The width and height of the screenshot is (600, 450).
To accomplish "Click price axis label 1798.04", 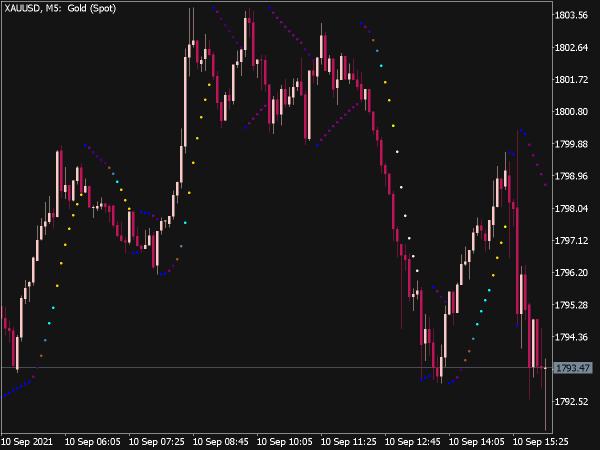I will [x=571, y=209].
